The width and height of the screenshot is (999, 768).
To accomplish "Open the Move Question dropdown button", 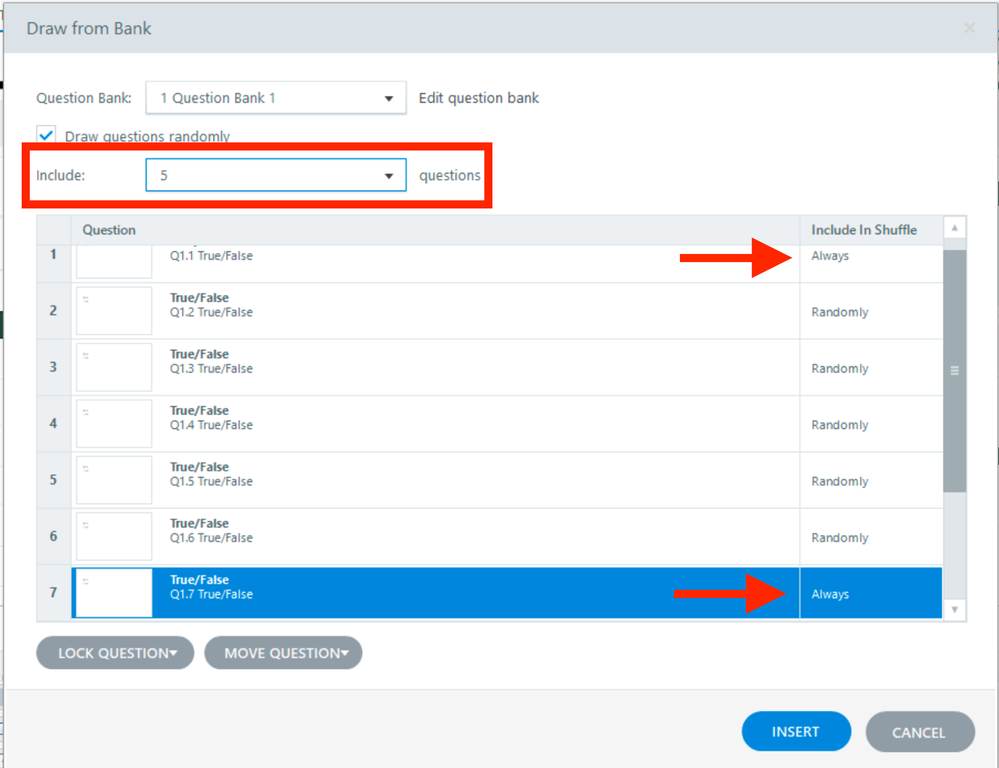I will click(x=283, y=653).
